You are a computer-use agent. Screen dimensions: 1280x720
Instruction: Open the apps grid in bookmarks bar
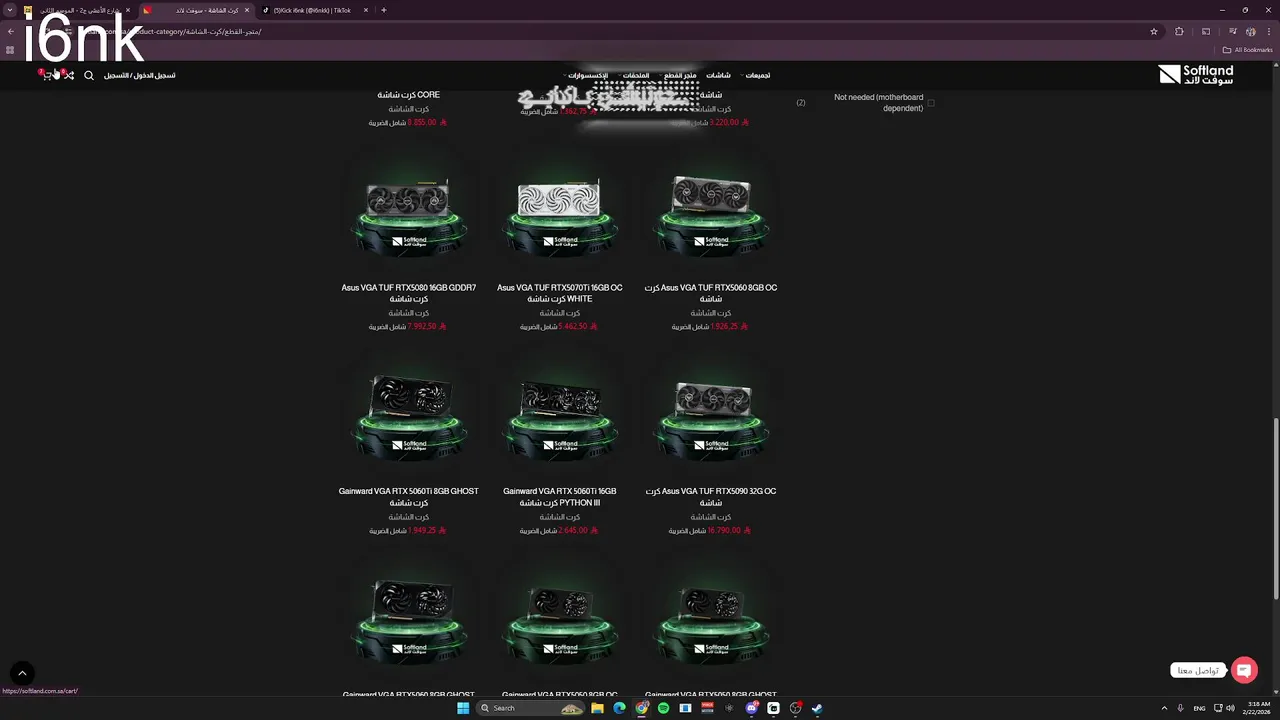(x=11, y=50)
